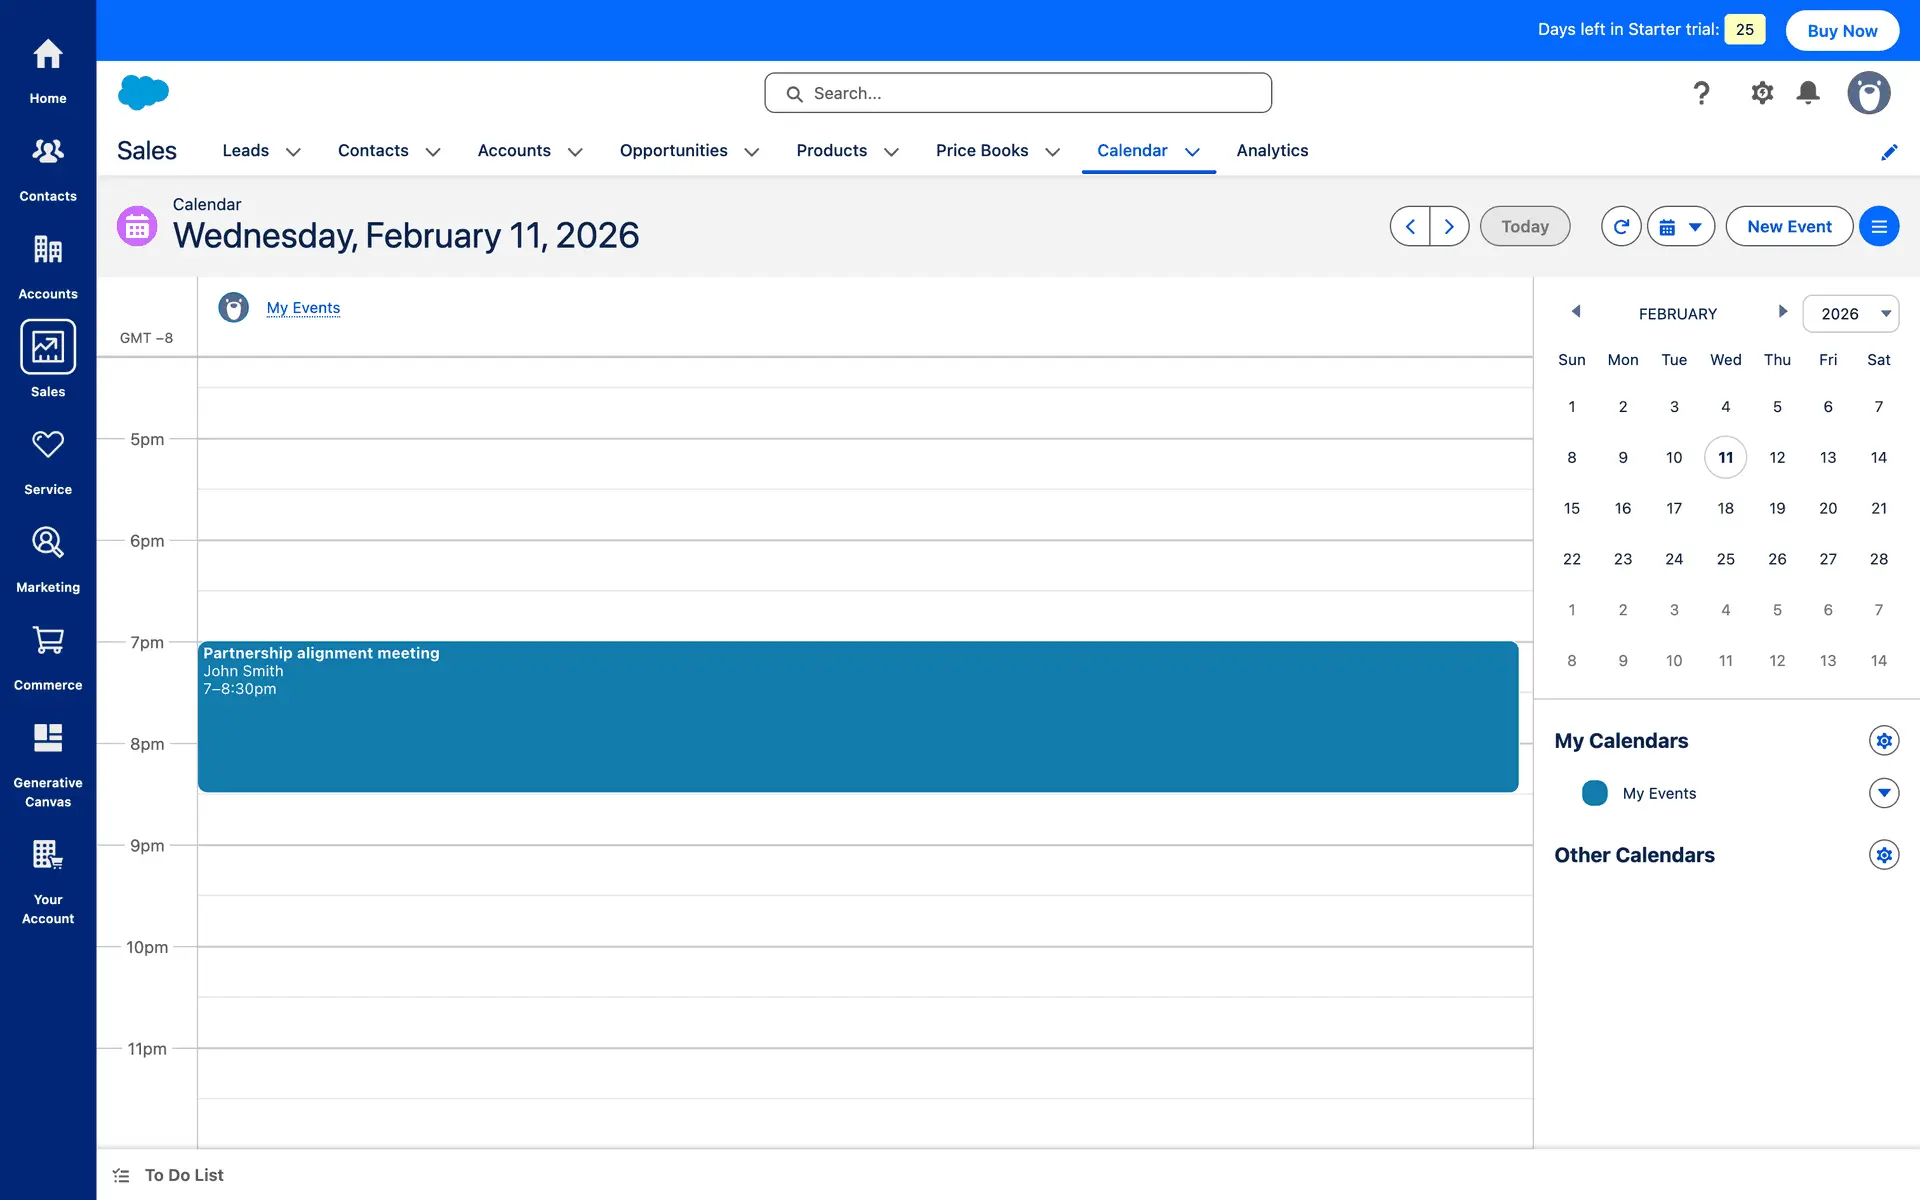The image size is (1920, 1200).
Task: Toggle the calendar side panel button
Action: coord(1879,227)
